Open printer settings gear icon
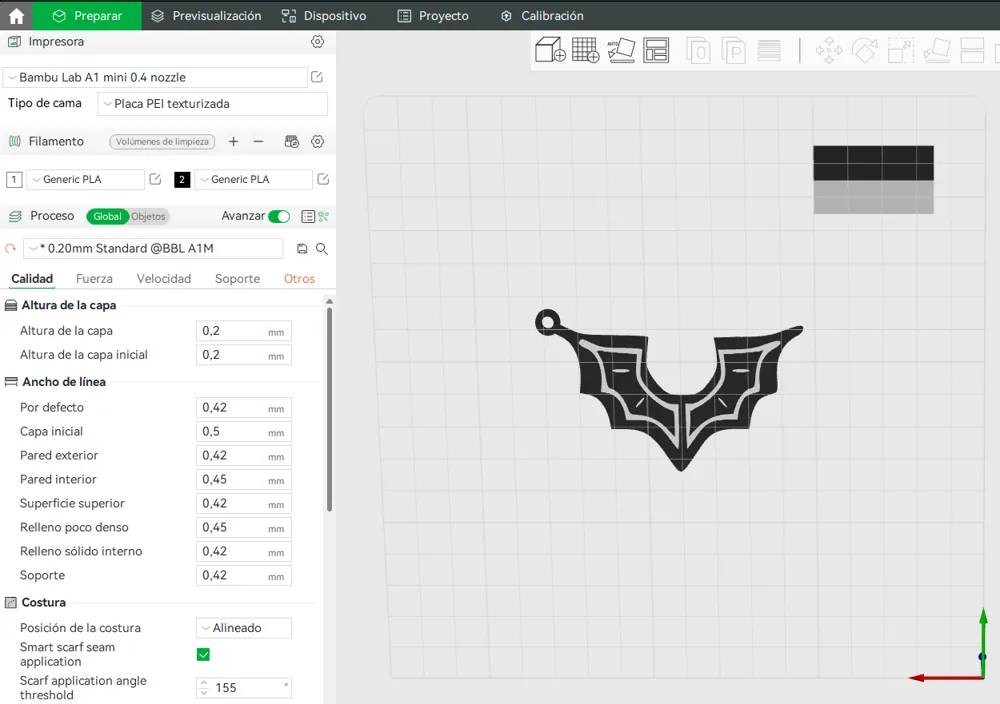Viewport: 1000px width, 704px height. pos(317,41)
